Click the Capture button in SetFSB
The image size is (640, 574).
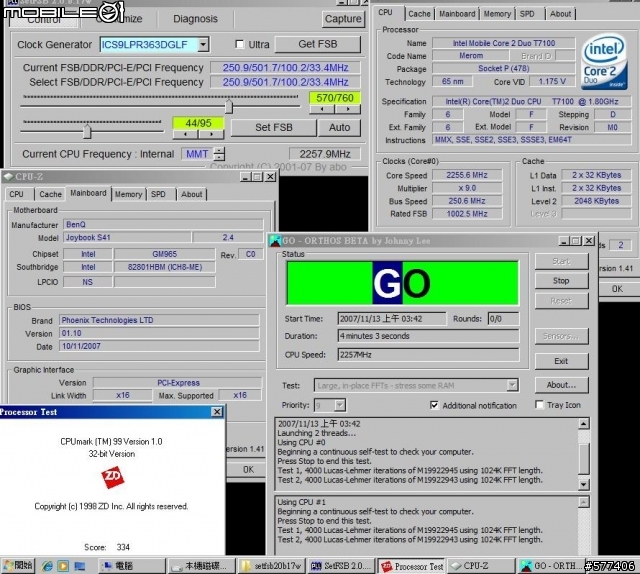coord(343,19)
